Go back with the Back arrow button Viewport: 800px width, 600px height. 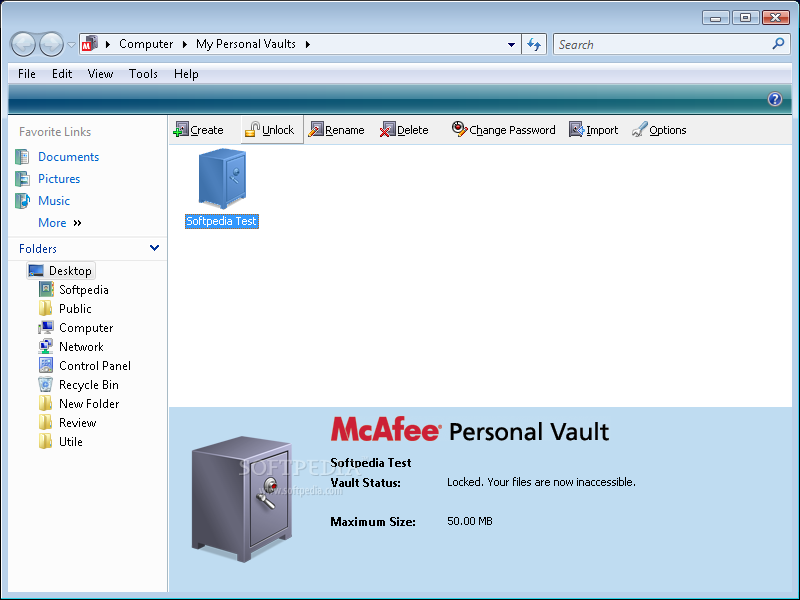pos(23,44)
